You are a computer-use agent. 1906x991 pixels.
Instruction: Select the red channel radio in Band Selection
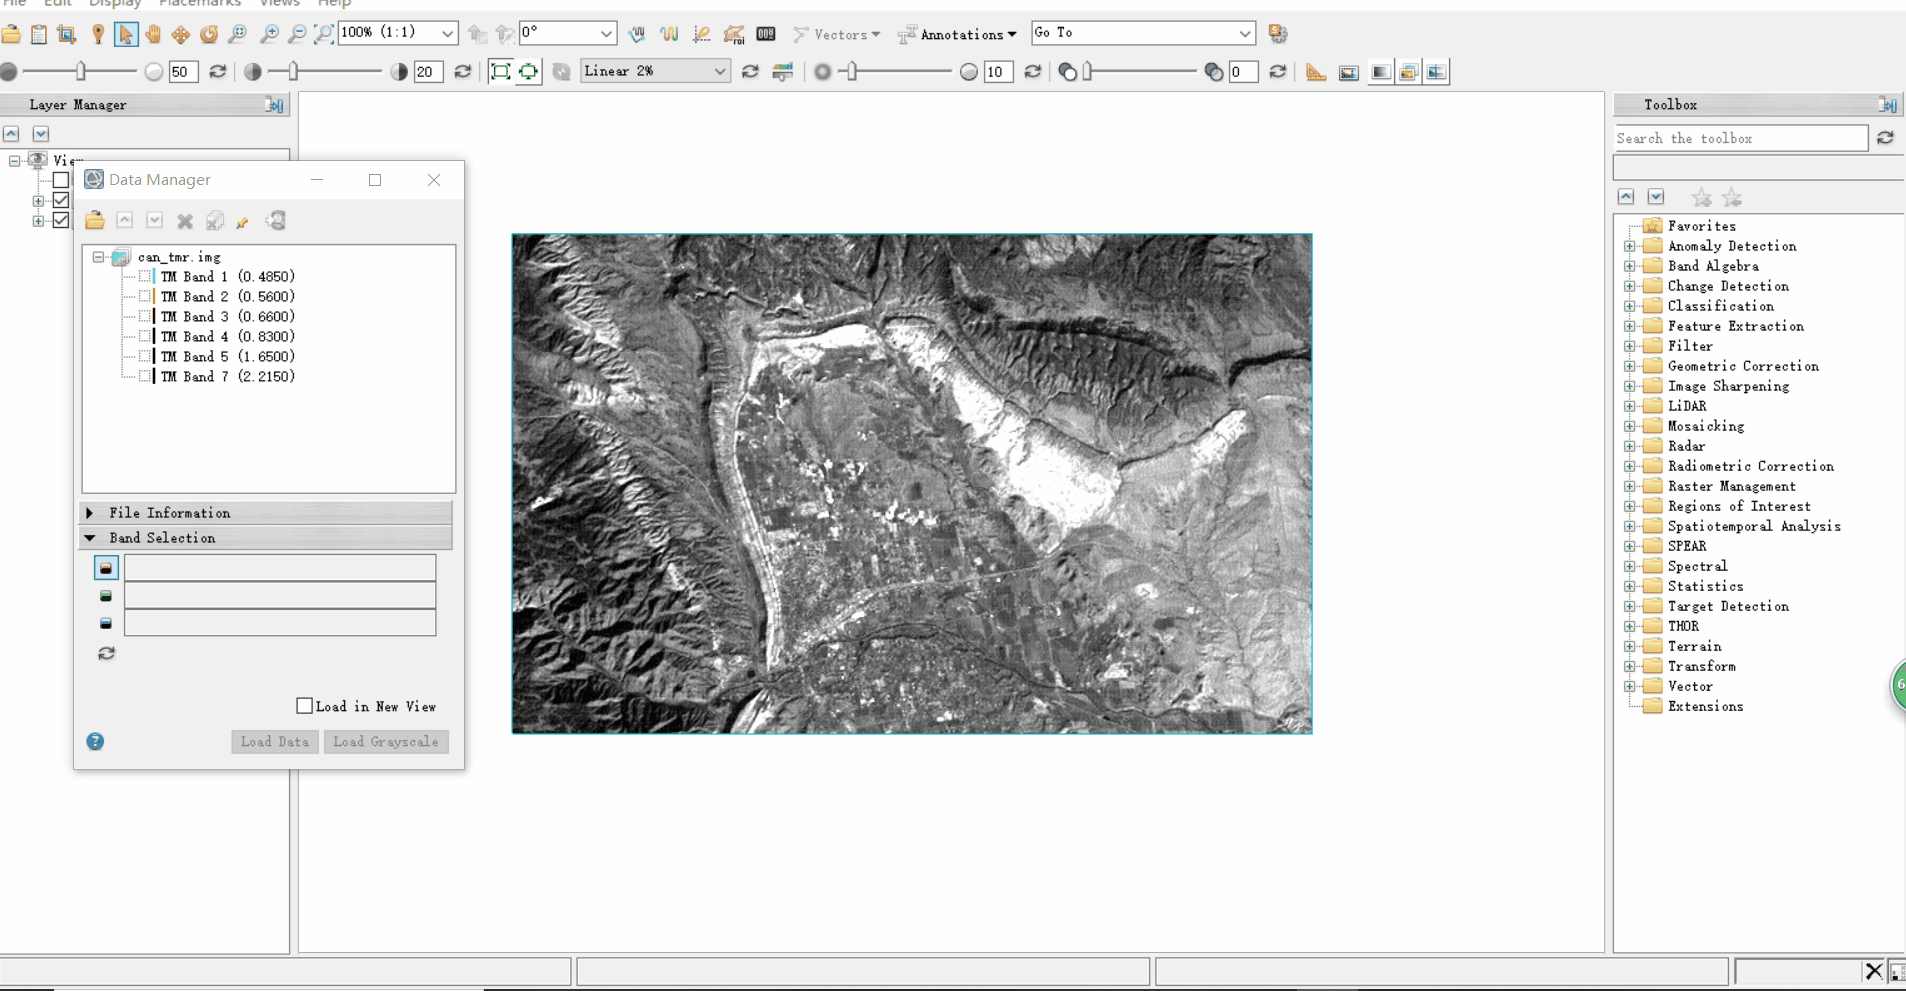tap(106, 568)
